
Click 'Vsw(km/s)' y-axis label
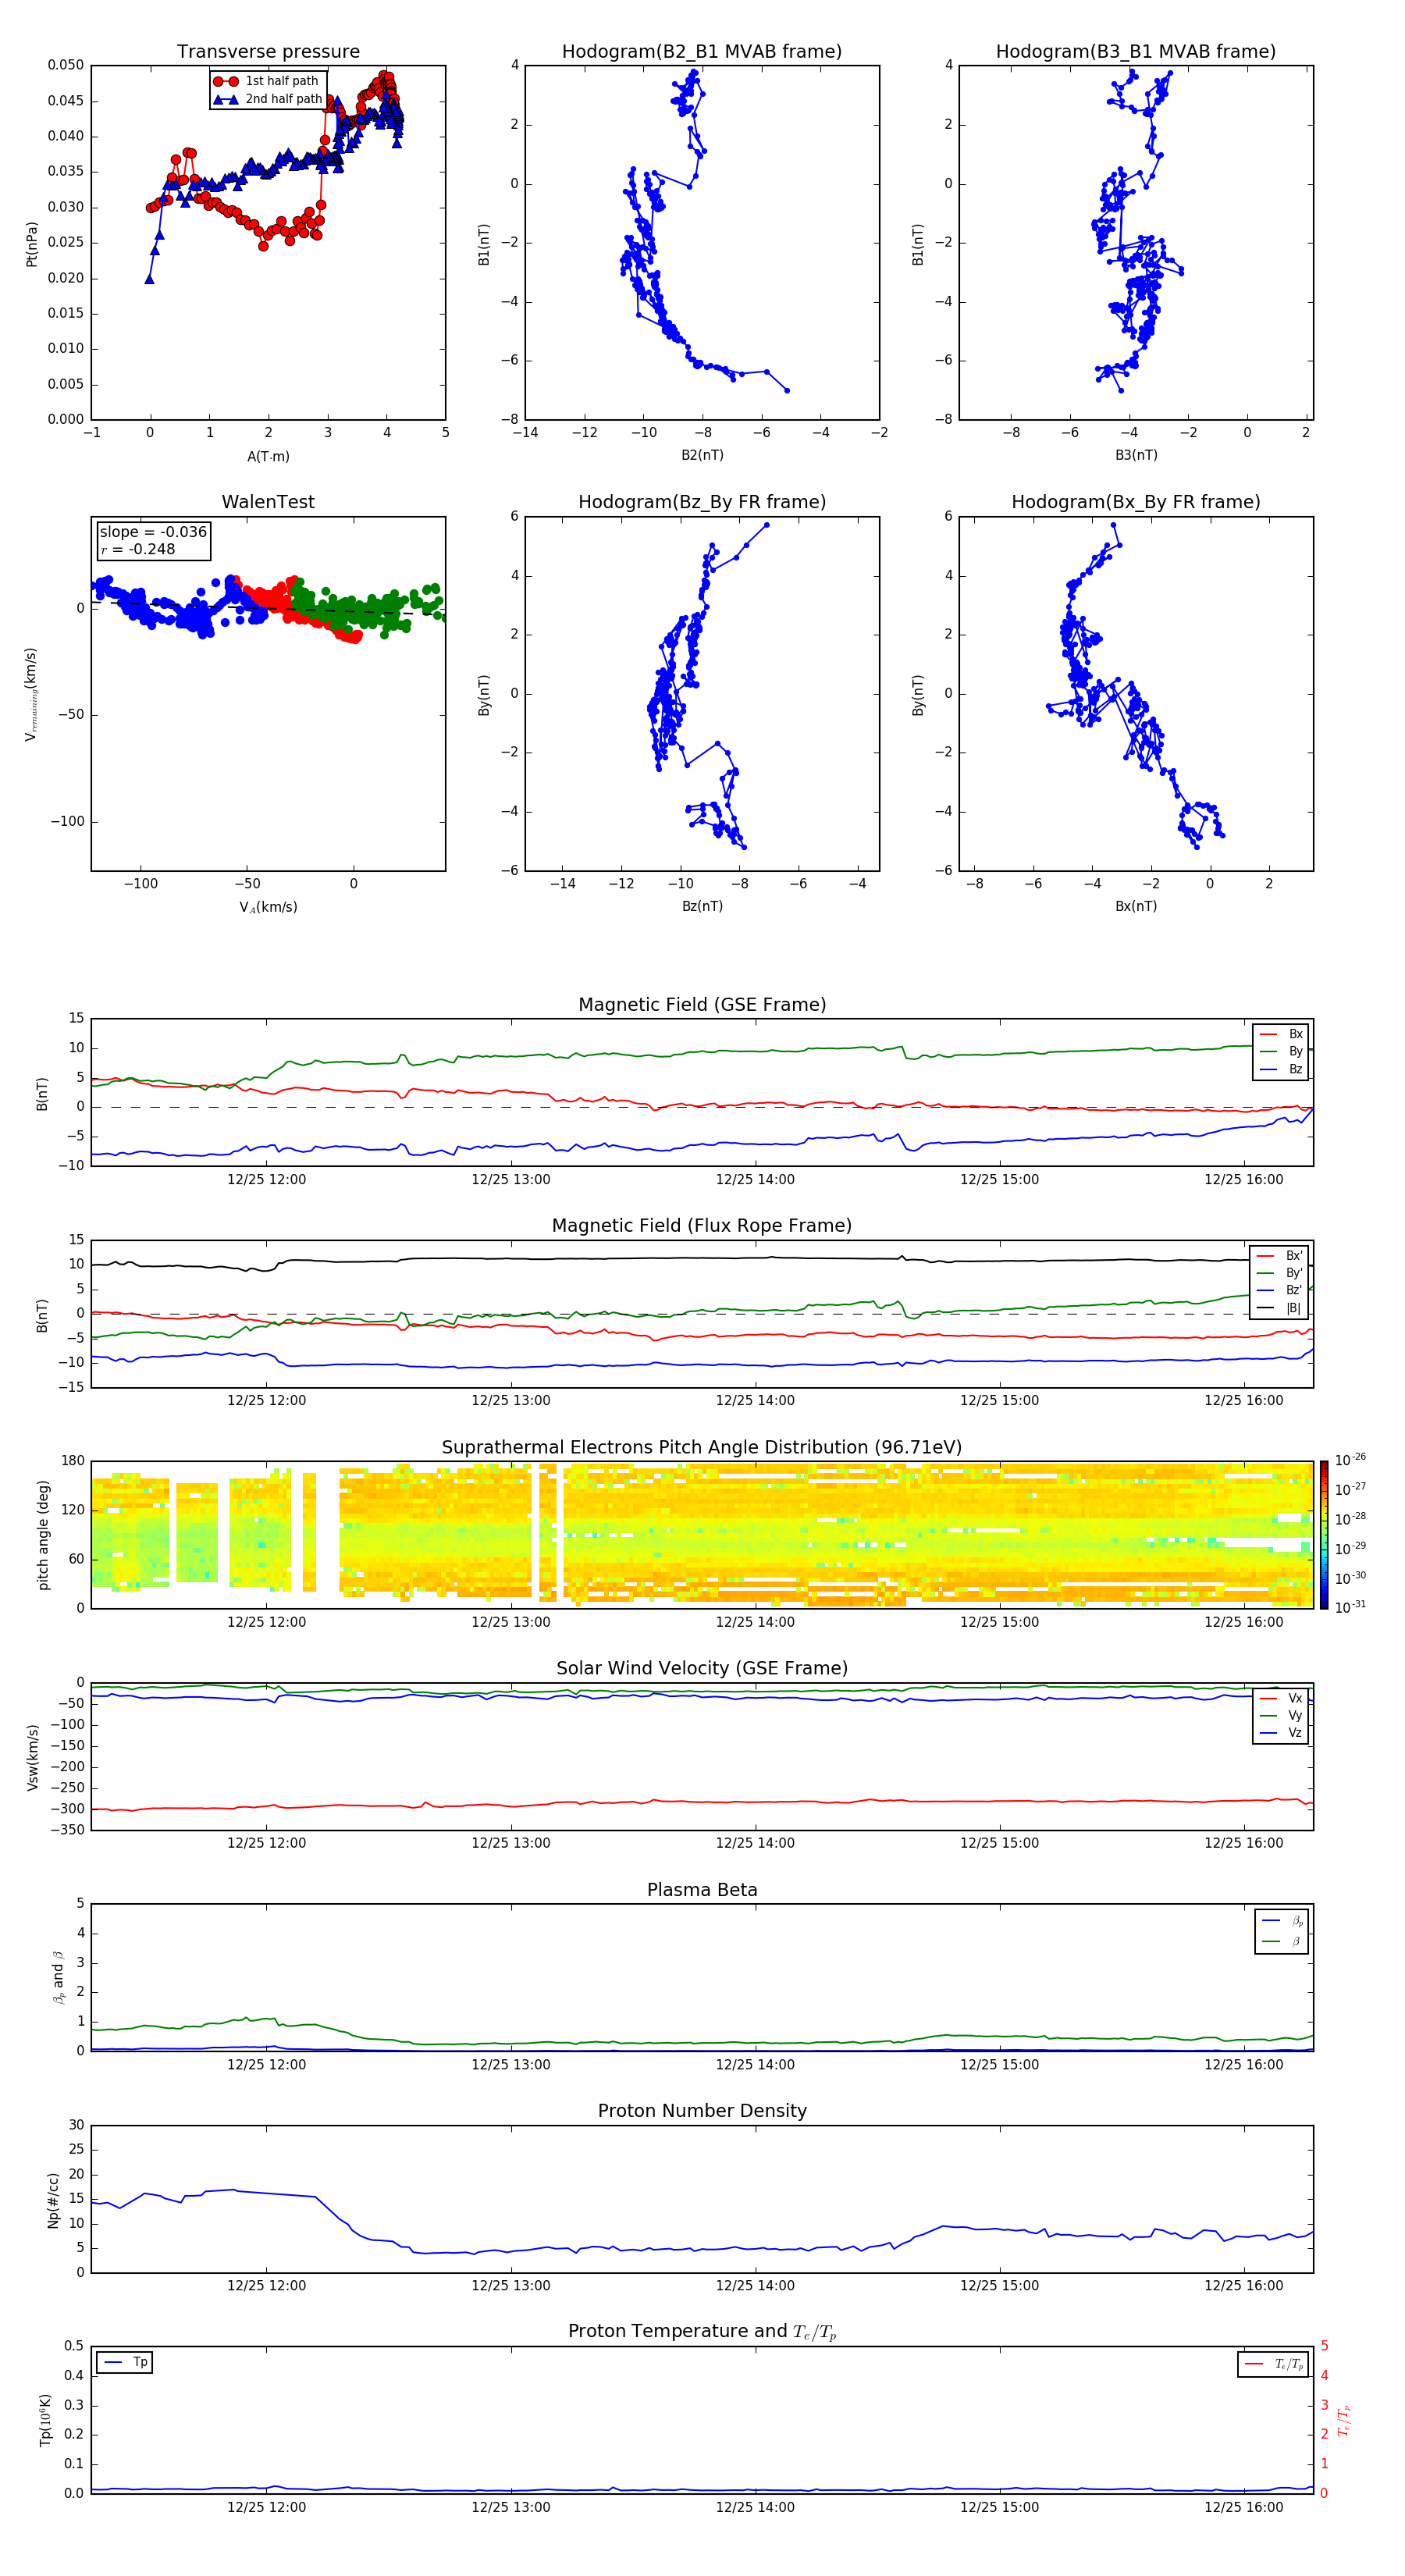tap(32, 1757)
